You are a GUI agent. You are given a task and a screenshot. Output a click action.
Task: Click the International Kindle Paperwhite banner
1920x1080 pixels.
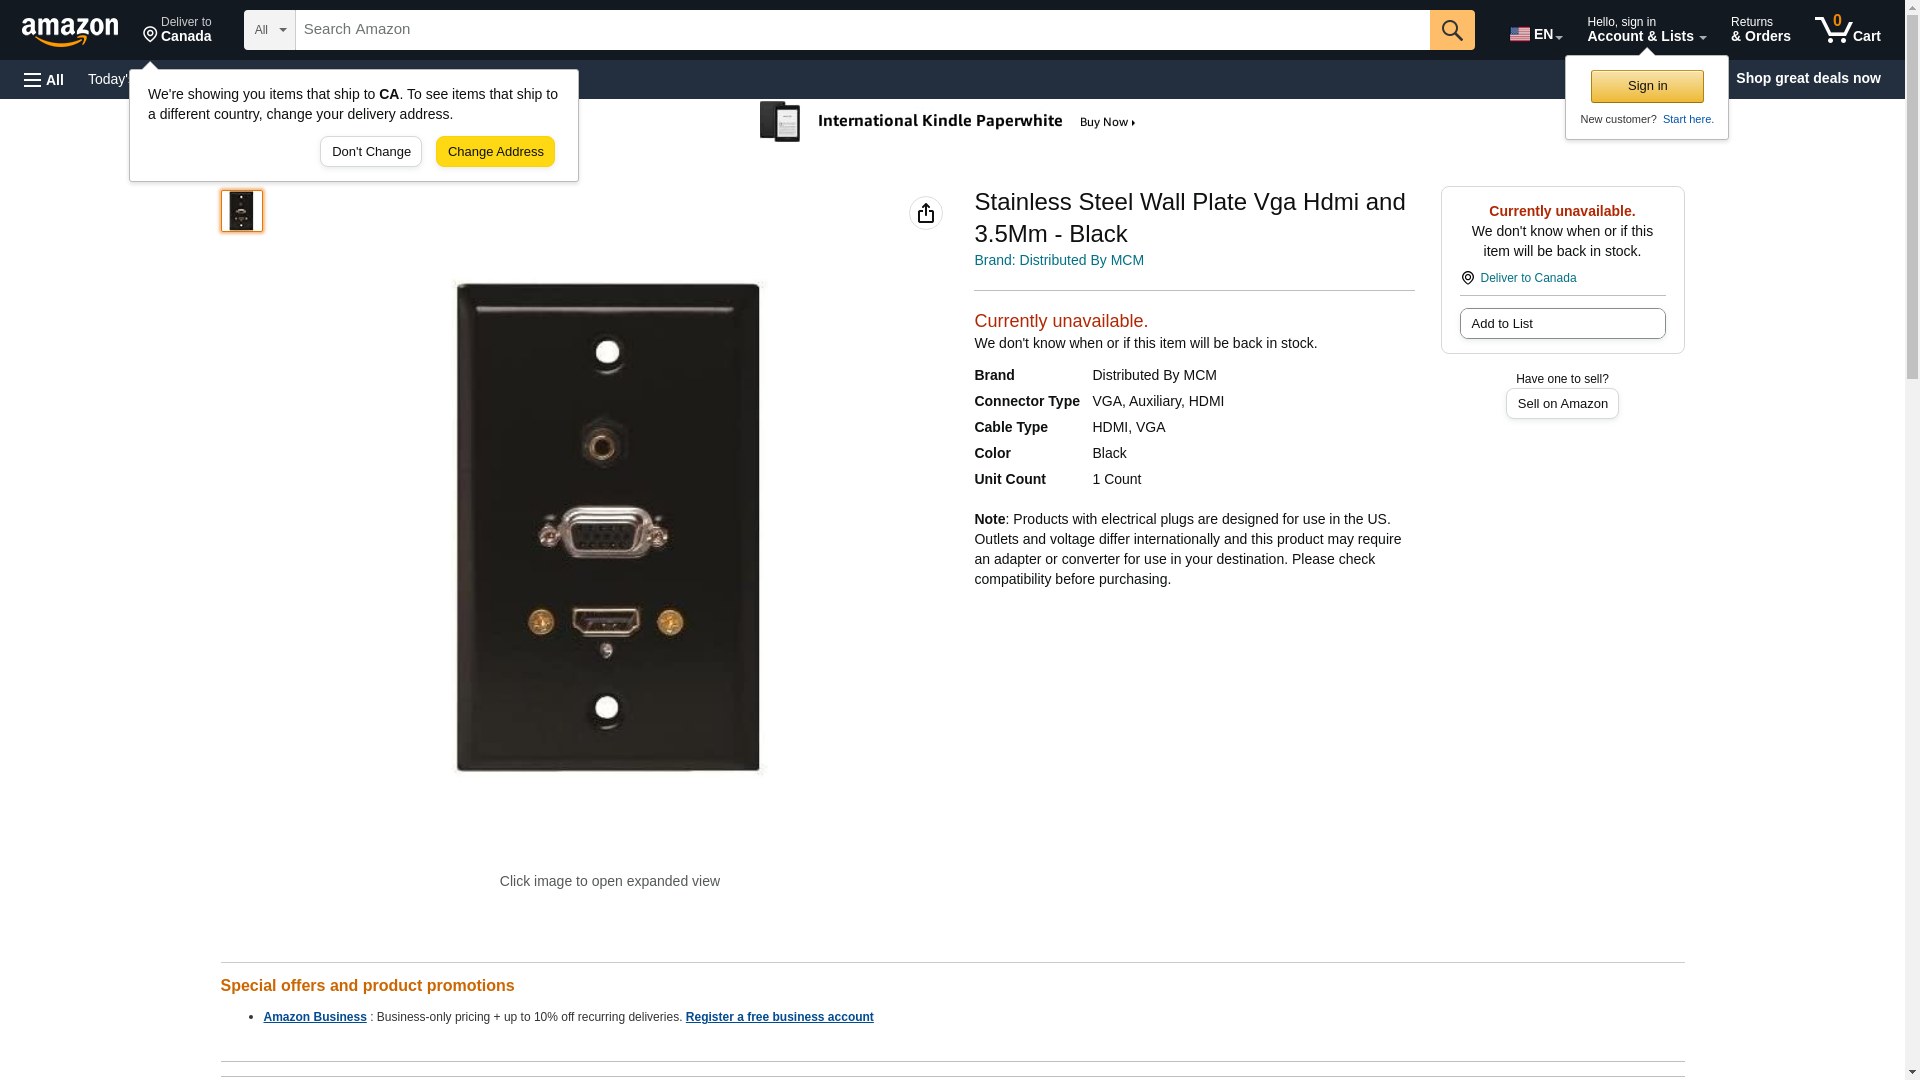coord(948,122)
